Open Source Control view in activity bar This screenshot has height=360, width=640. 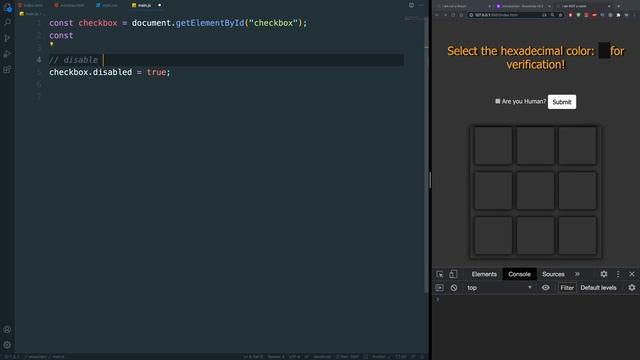point(7,38)
